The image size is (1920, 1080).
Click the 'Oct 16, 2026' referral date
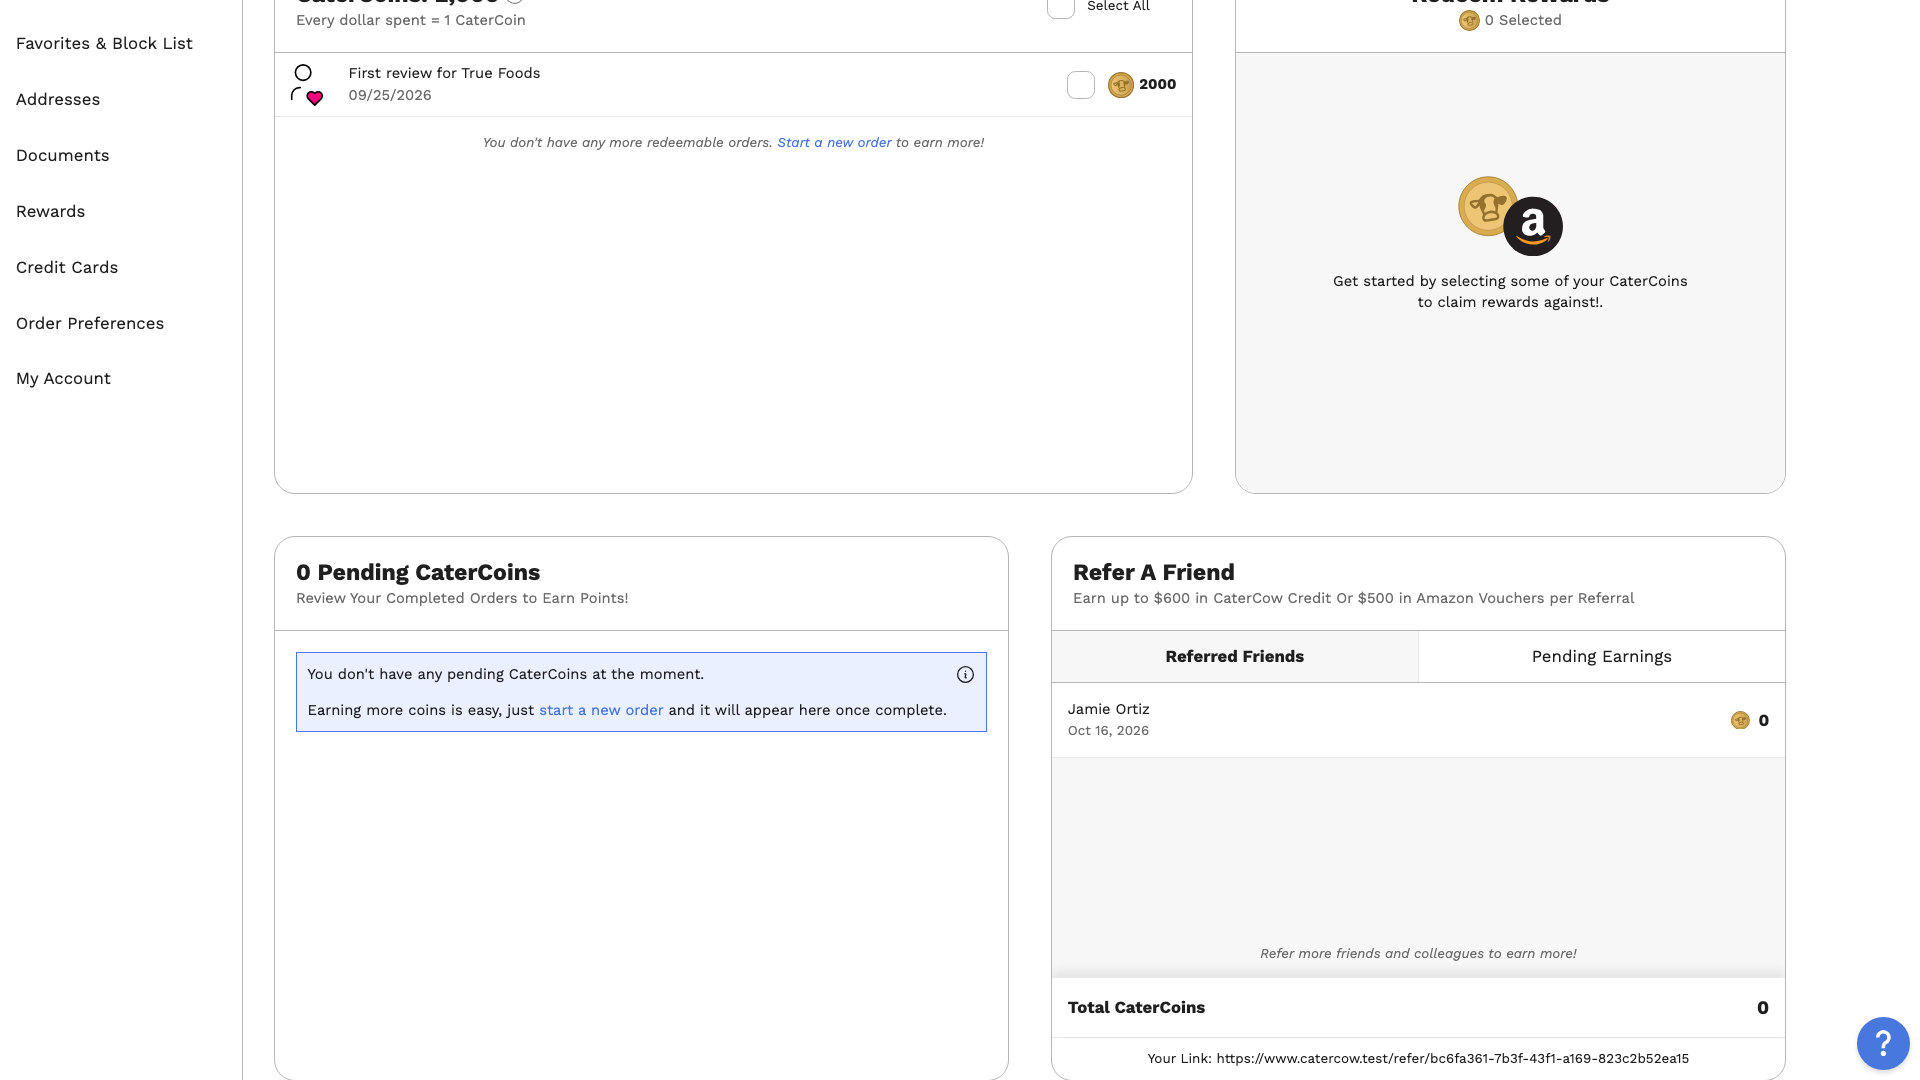click(1108, 731)
